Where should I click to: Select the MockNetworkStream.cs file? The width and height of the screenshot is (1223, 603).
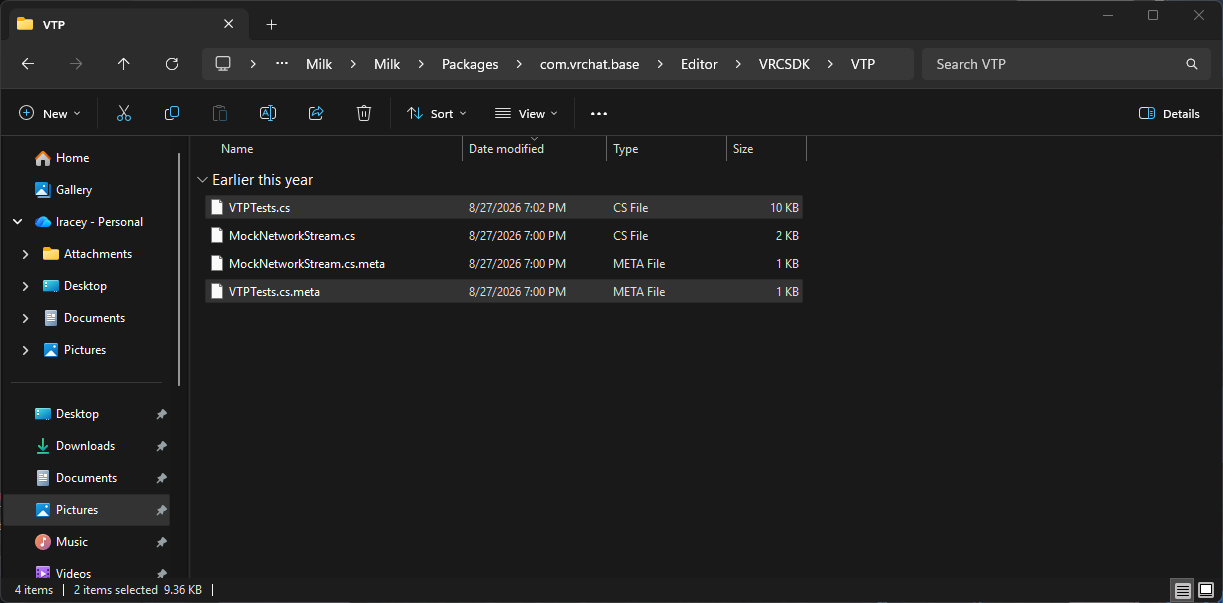click(x=504, y=236)
